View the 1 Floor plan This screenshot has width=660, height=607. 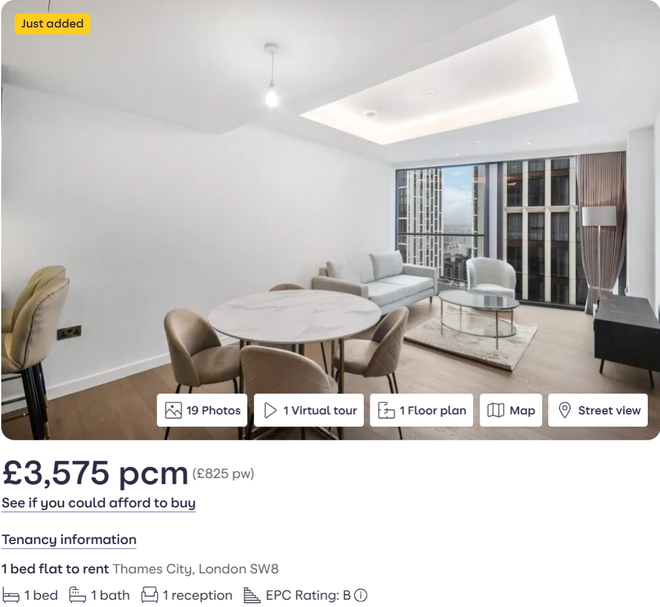coord(421,410)
